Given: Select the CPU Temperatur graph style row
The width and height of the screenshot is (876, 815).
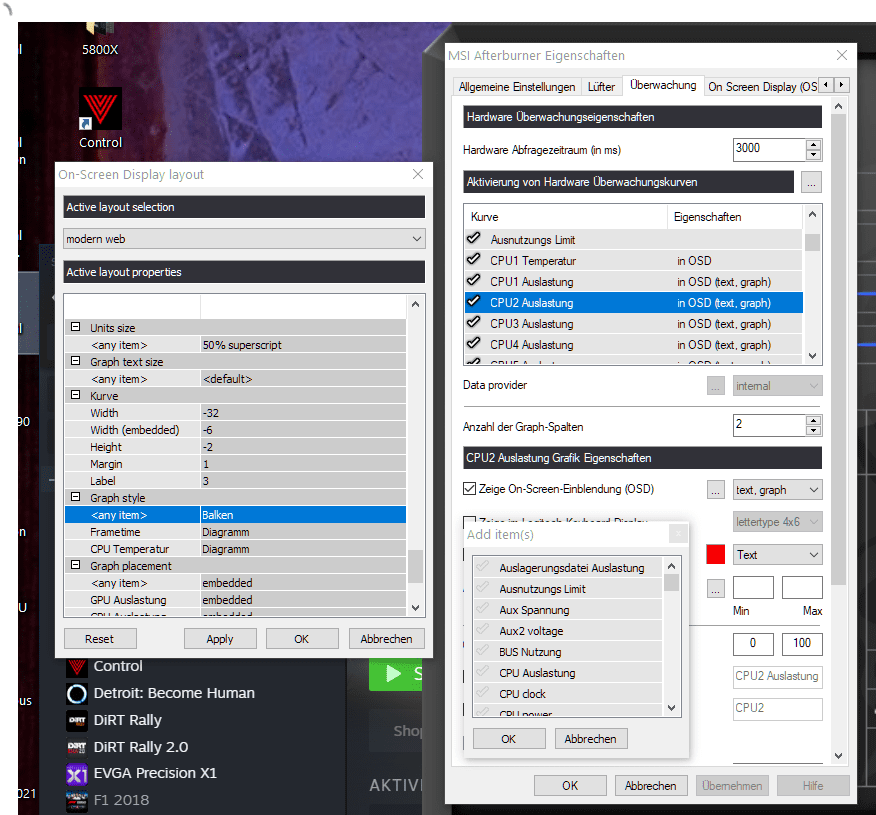Looking at the screenshot, I should 235,549.
